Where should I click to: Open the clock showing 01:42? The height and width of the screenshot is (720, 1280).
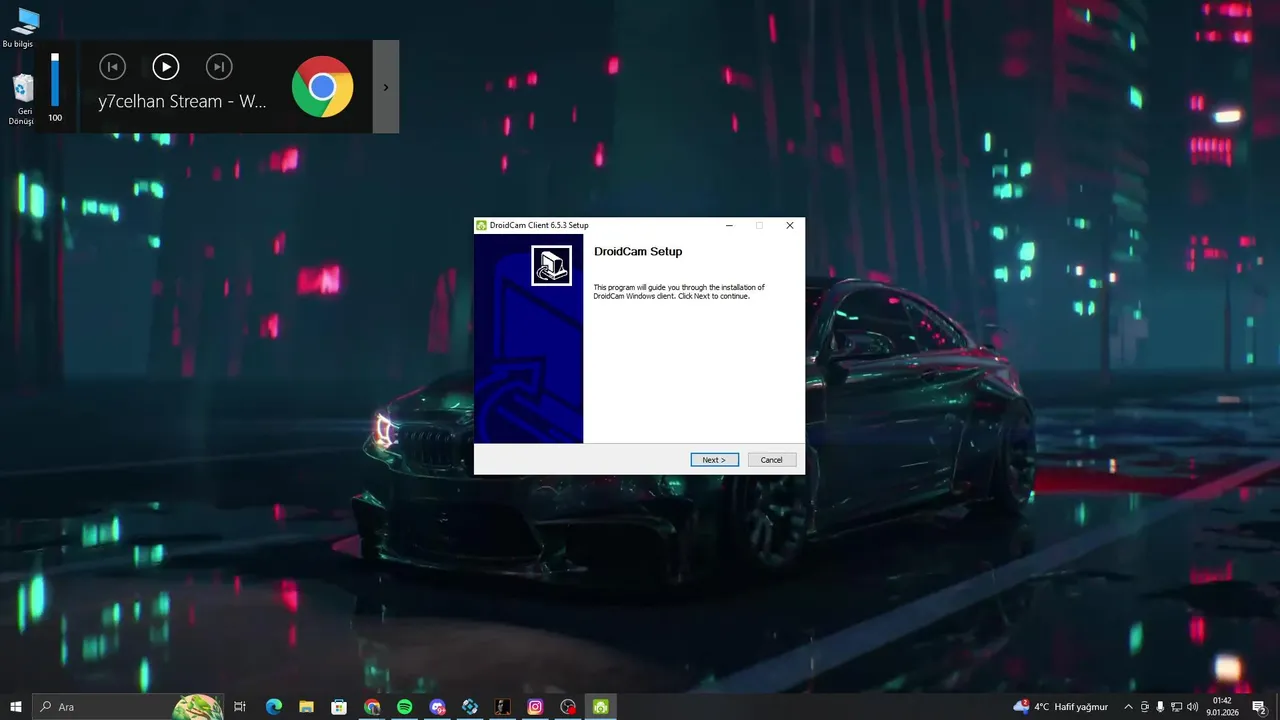coord(1223,707)
